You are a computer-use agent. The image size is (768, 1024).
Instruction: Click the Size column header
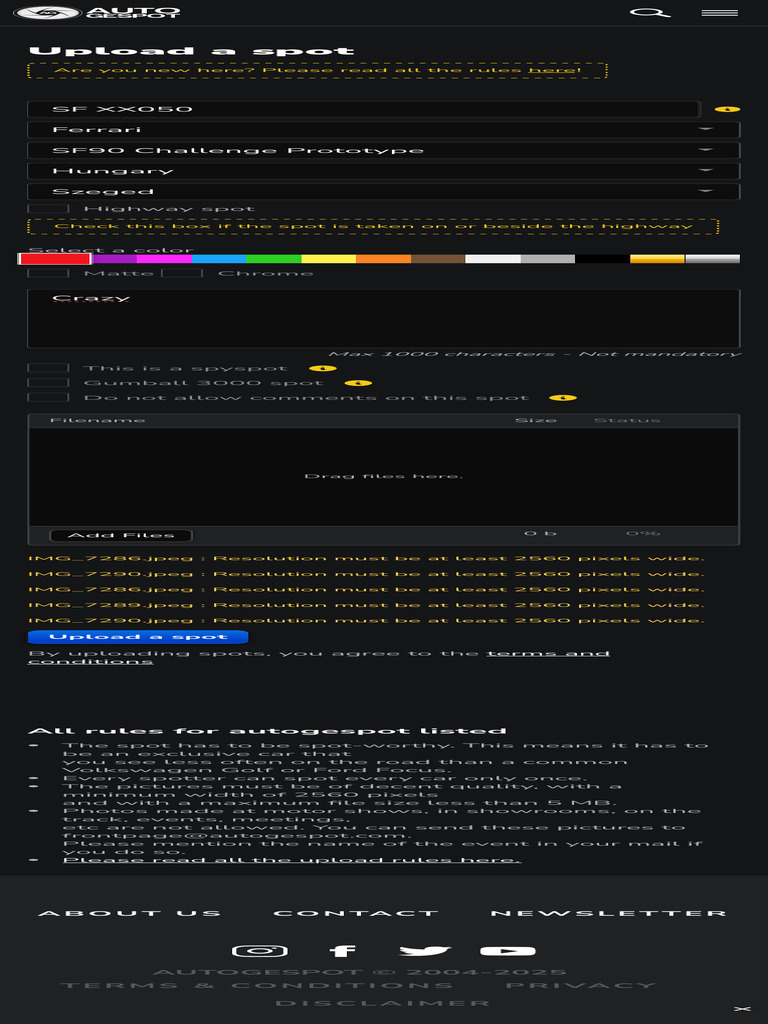(536, 420)
